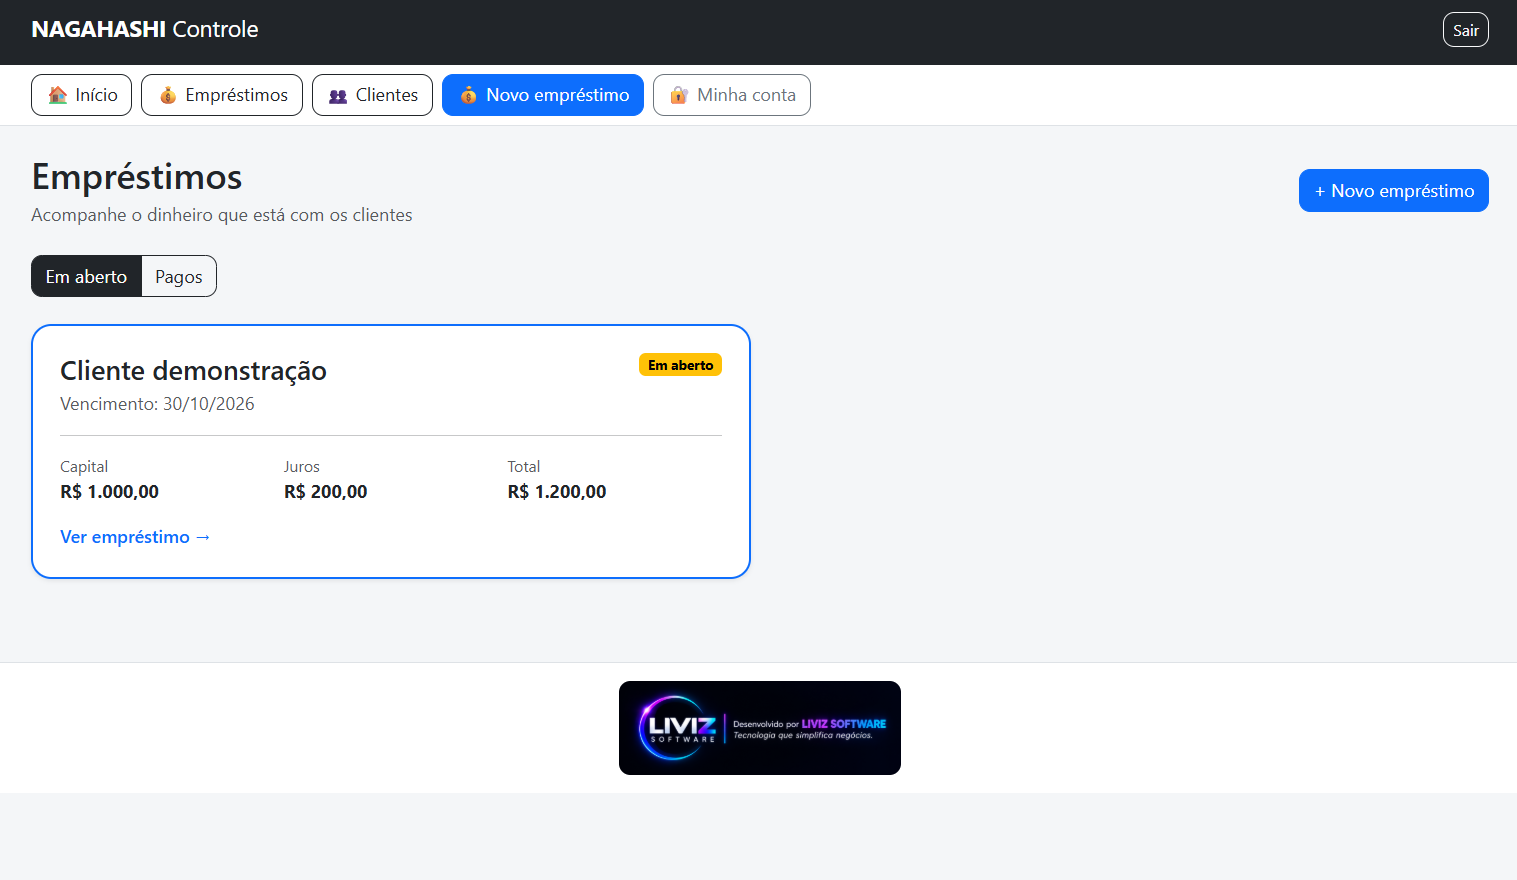Click the house icon beside Início

click(58, 95)
